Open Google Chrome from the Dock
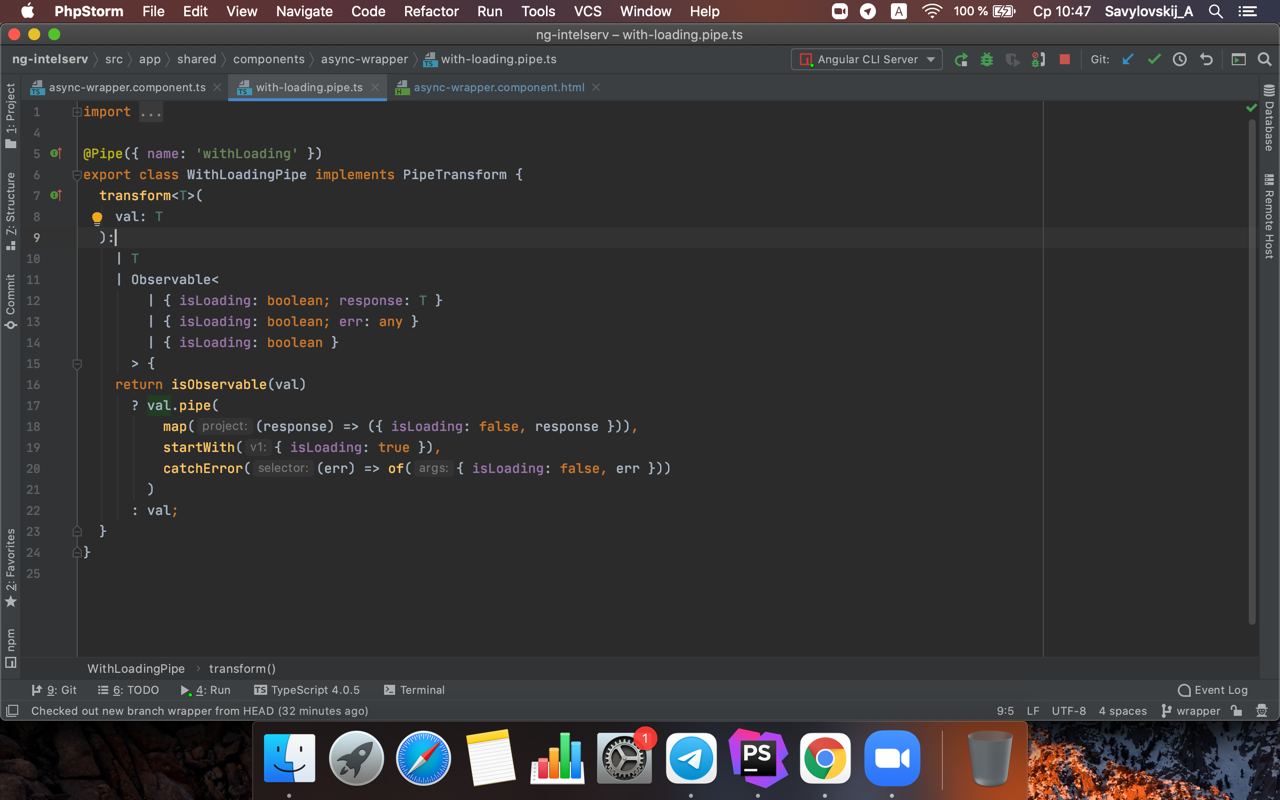This screenshot has height=800, width=1280. tap(825, 759)
